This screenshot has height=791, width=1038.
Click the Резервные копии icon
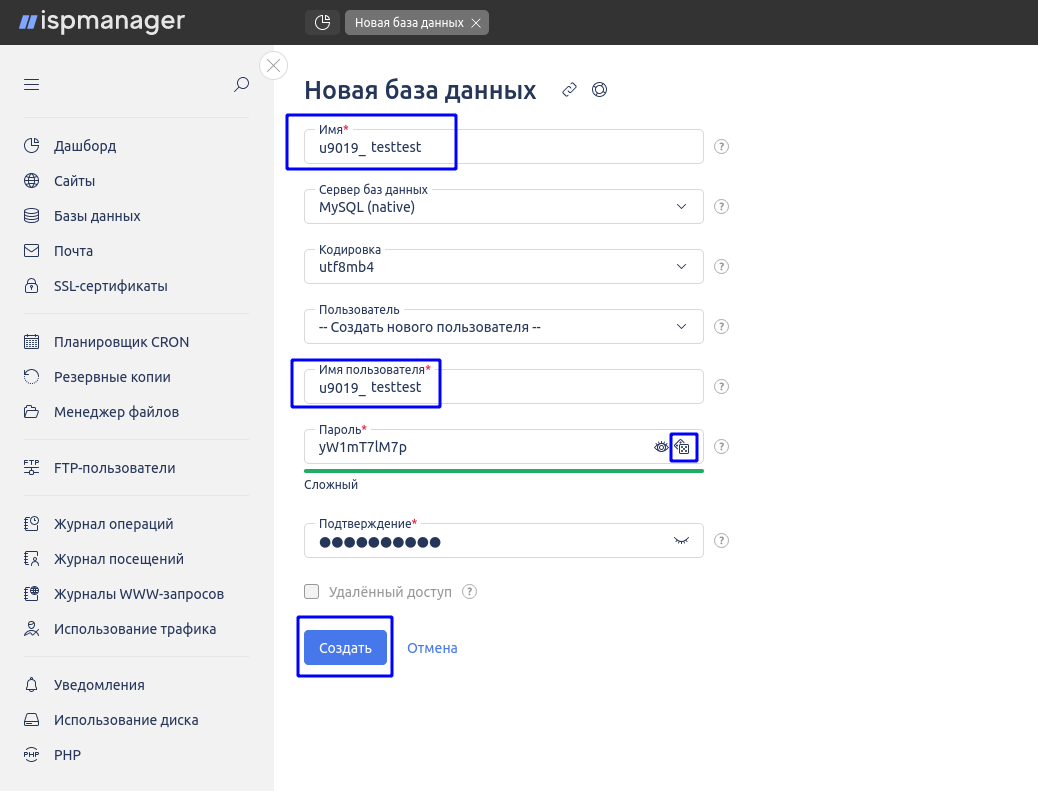point(31,377)
